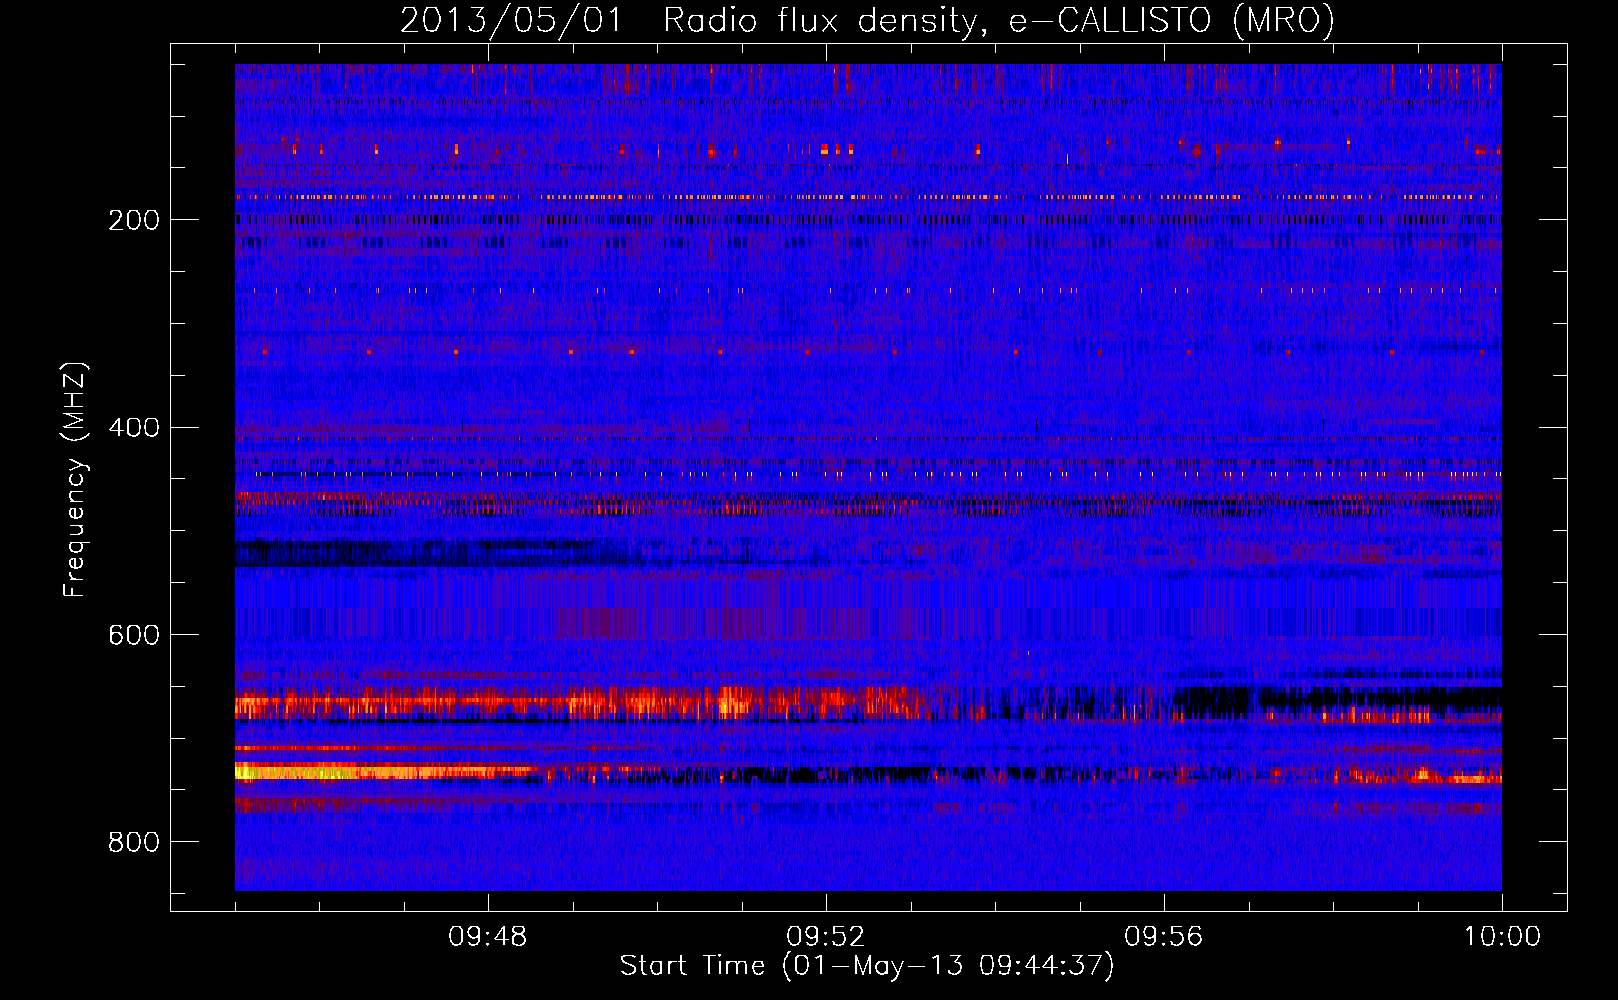Click the 10:00 time tick label
Viewport: 1618px width, 1000px height.
[x=1502, y=937]
